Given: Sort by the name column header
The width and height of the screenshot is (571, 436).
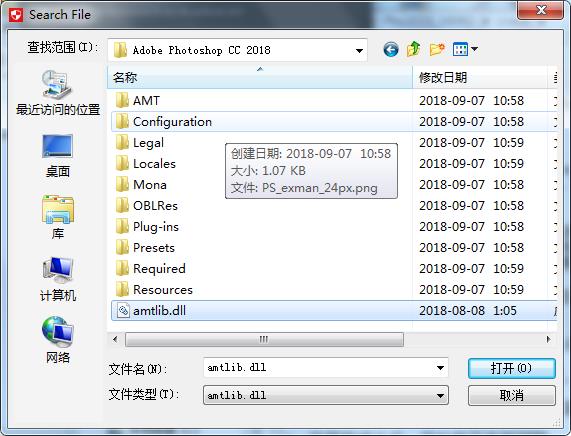Looking at the screenshot, I should 260,78.
